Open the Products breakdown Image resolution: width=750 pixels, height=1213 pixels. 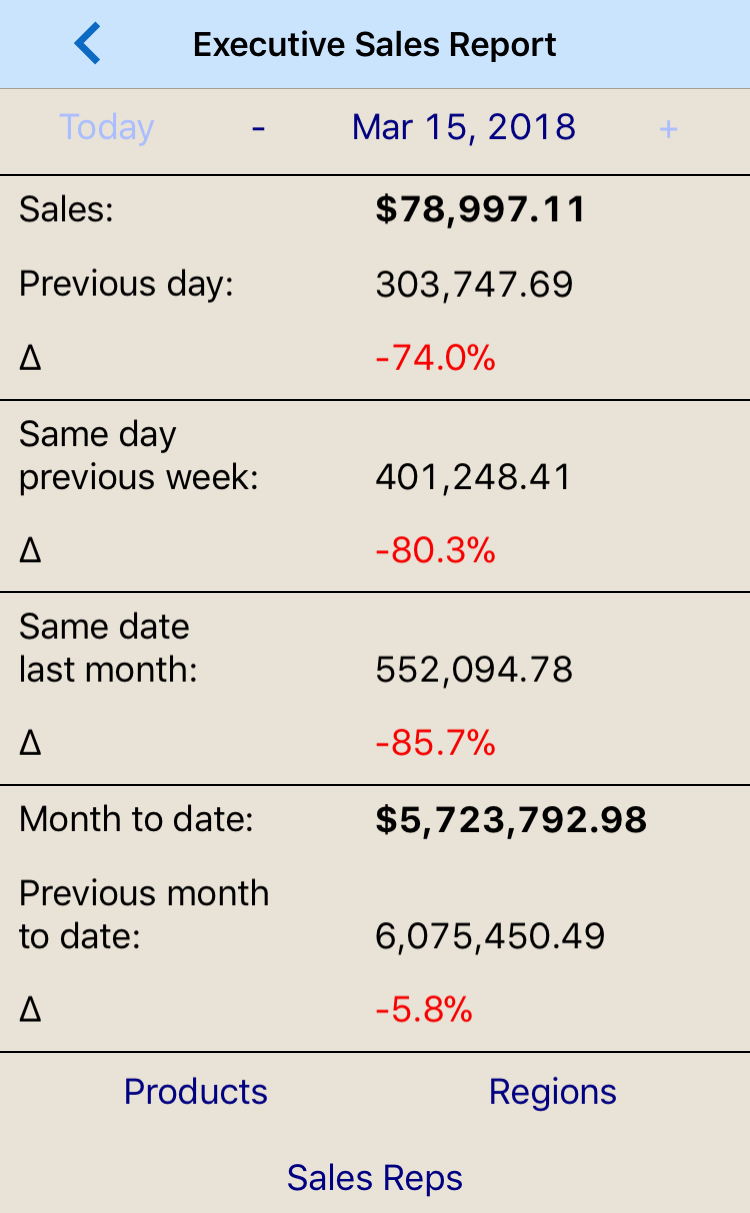click(196, 1091)
